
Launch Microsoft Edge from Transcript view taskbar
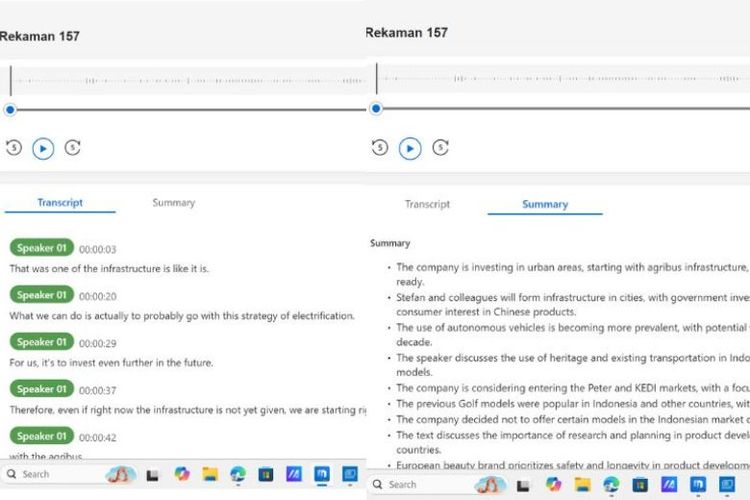[238, 474]
